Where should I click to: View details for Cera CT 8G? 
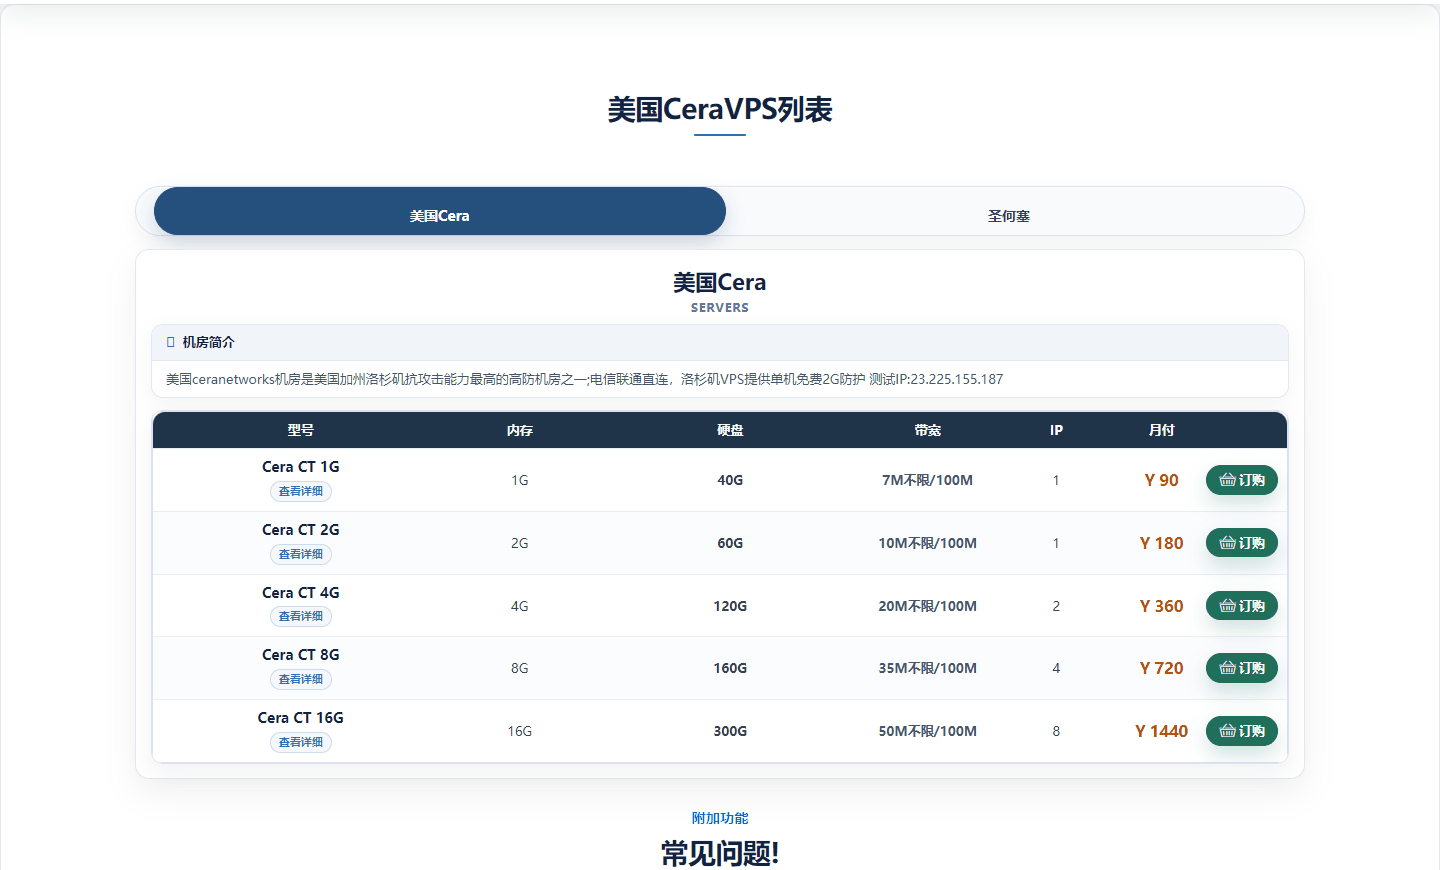coord(301,679)
